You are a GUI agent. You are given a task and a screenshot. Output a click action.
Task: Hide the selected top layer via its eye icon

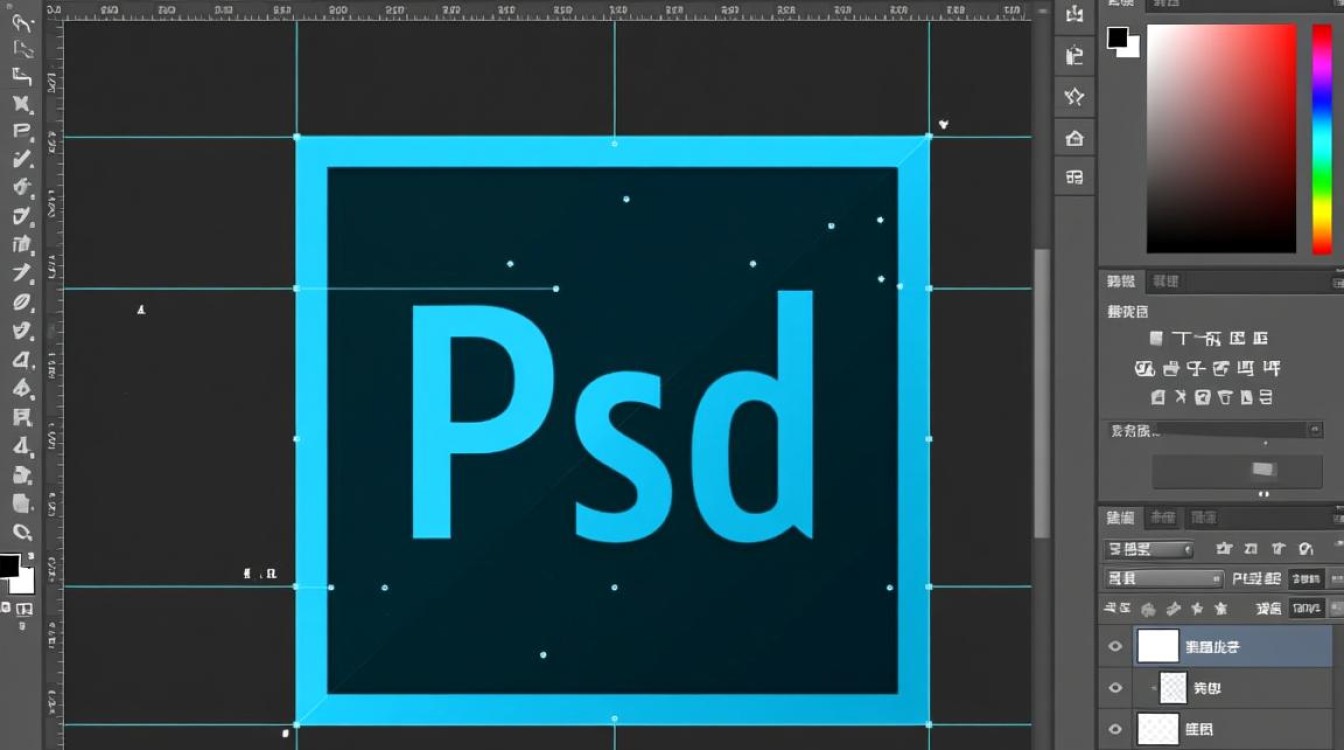[1115, 647]
